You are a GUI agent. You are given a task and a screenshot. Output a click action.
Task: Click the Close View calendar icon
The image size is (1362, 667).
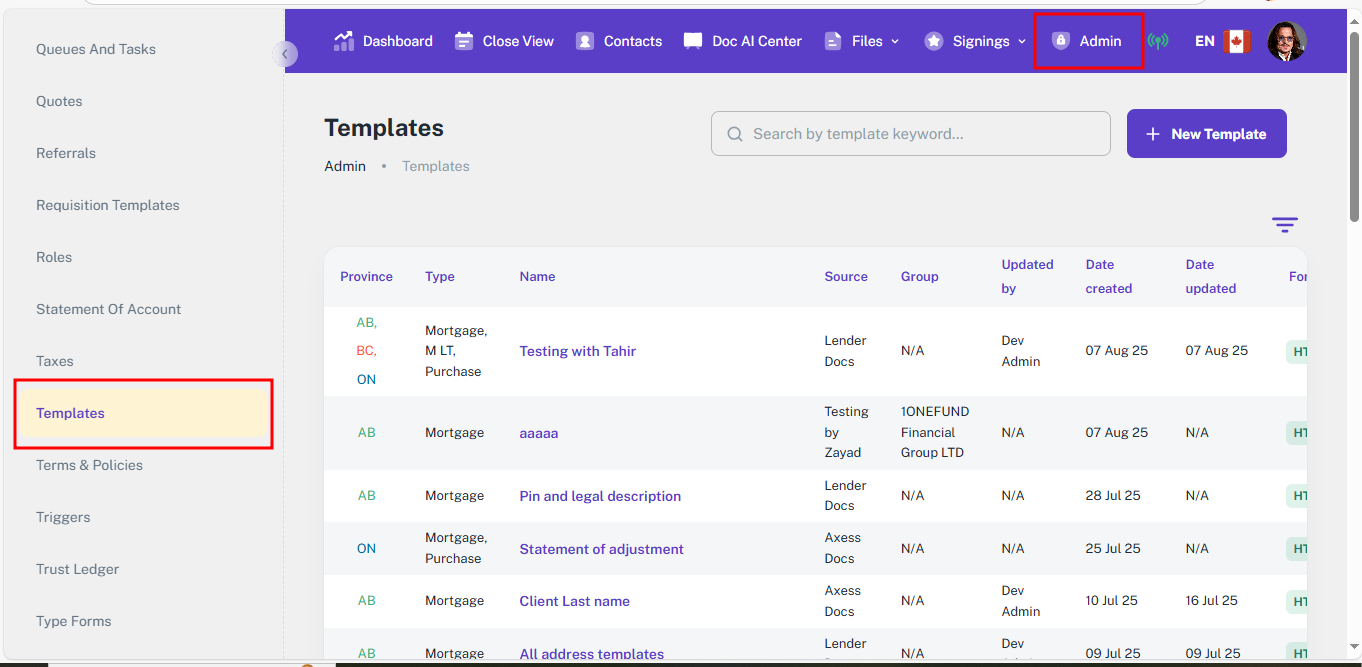click(464, 41)
